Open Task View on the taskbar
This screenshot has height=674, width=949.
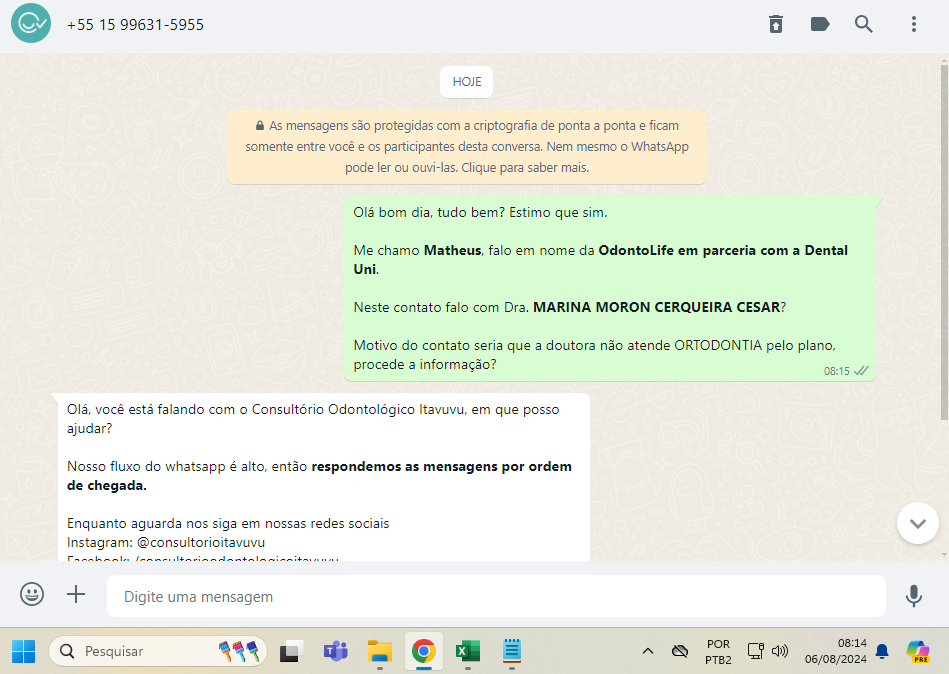click(291, 652)
